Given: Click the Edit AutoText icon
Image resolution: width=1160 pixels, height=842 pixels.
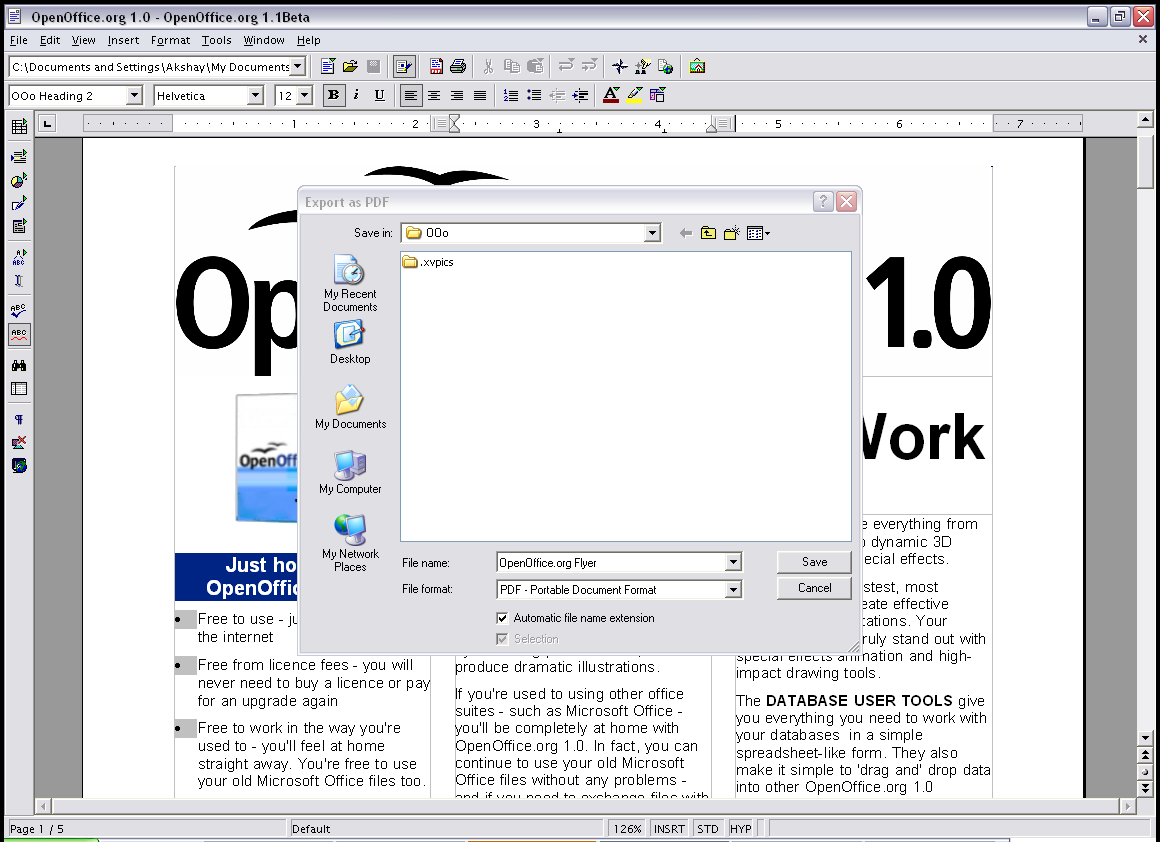Looking at the screenshot, I should [19, 257].
